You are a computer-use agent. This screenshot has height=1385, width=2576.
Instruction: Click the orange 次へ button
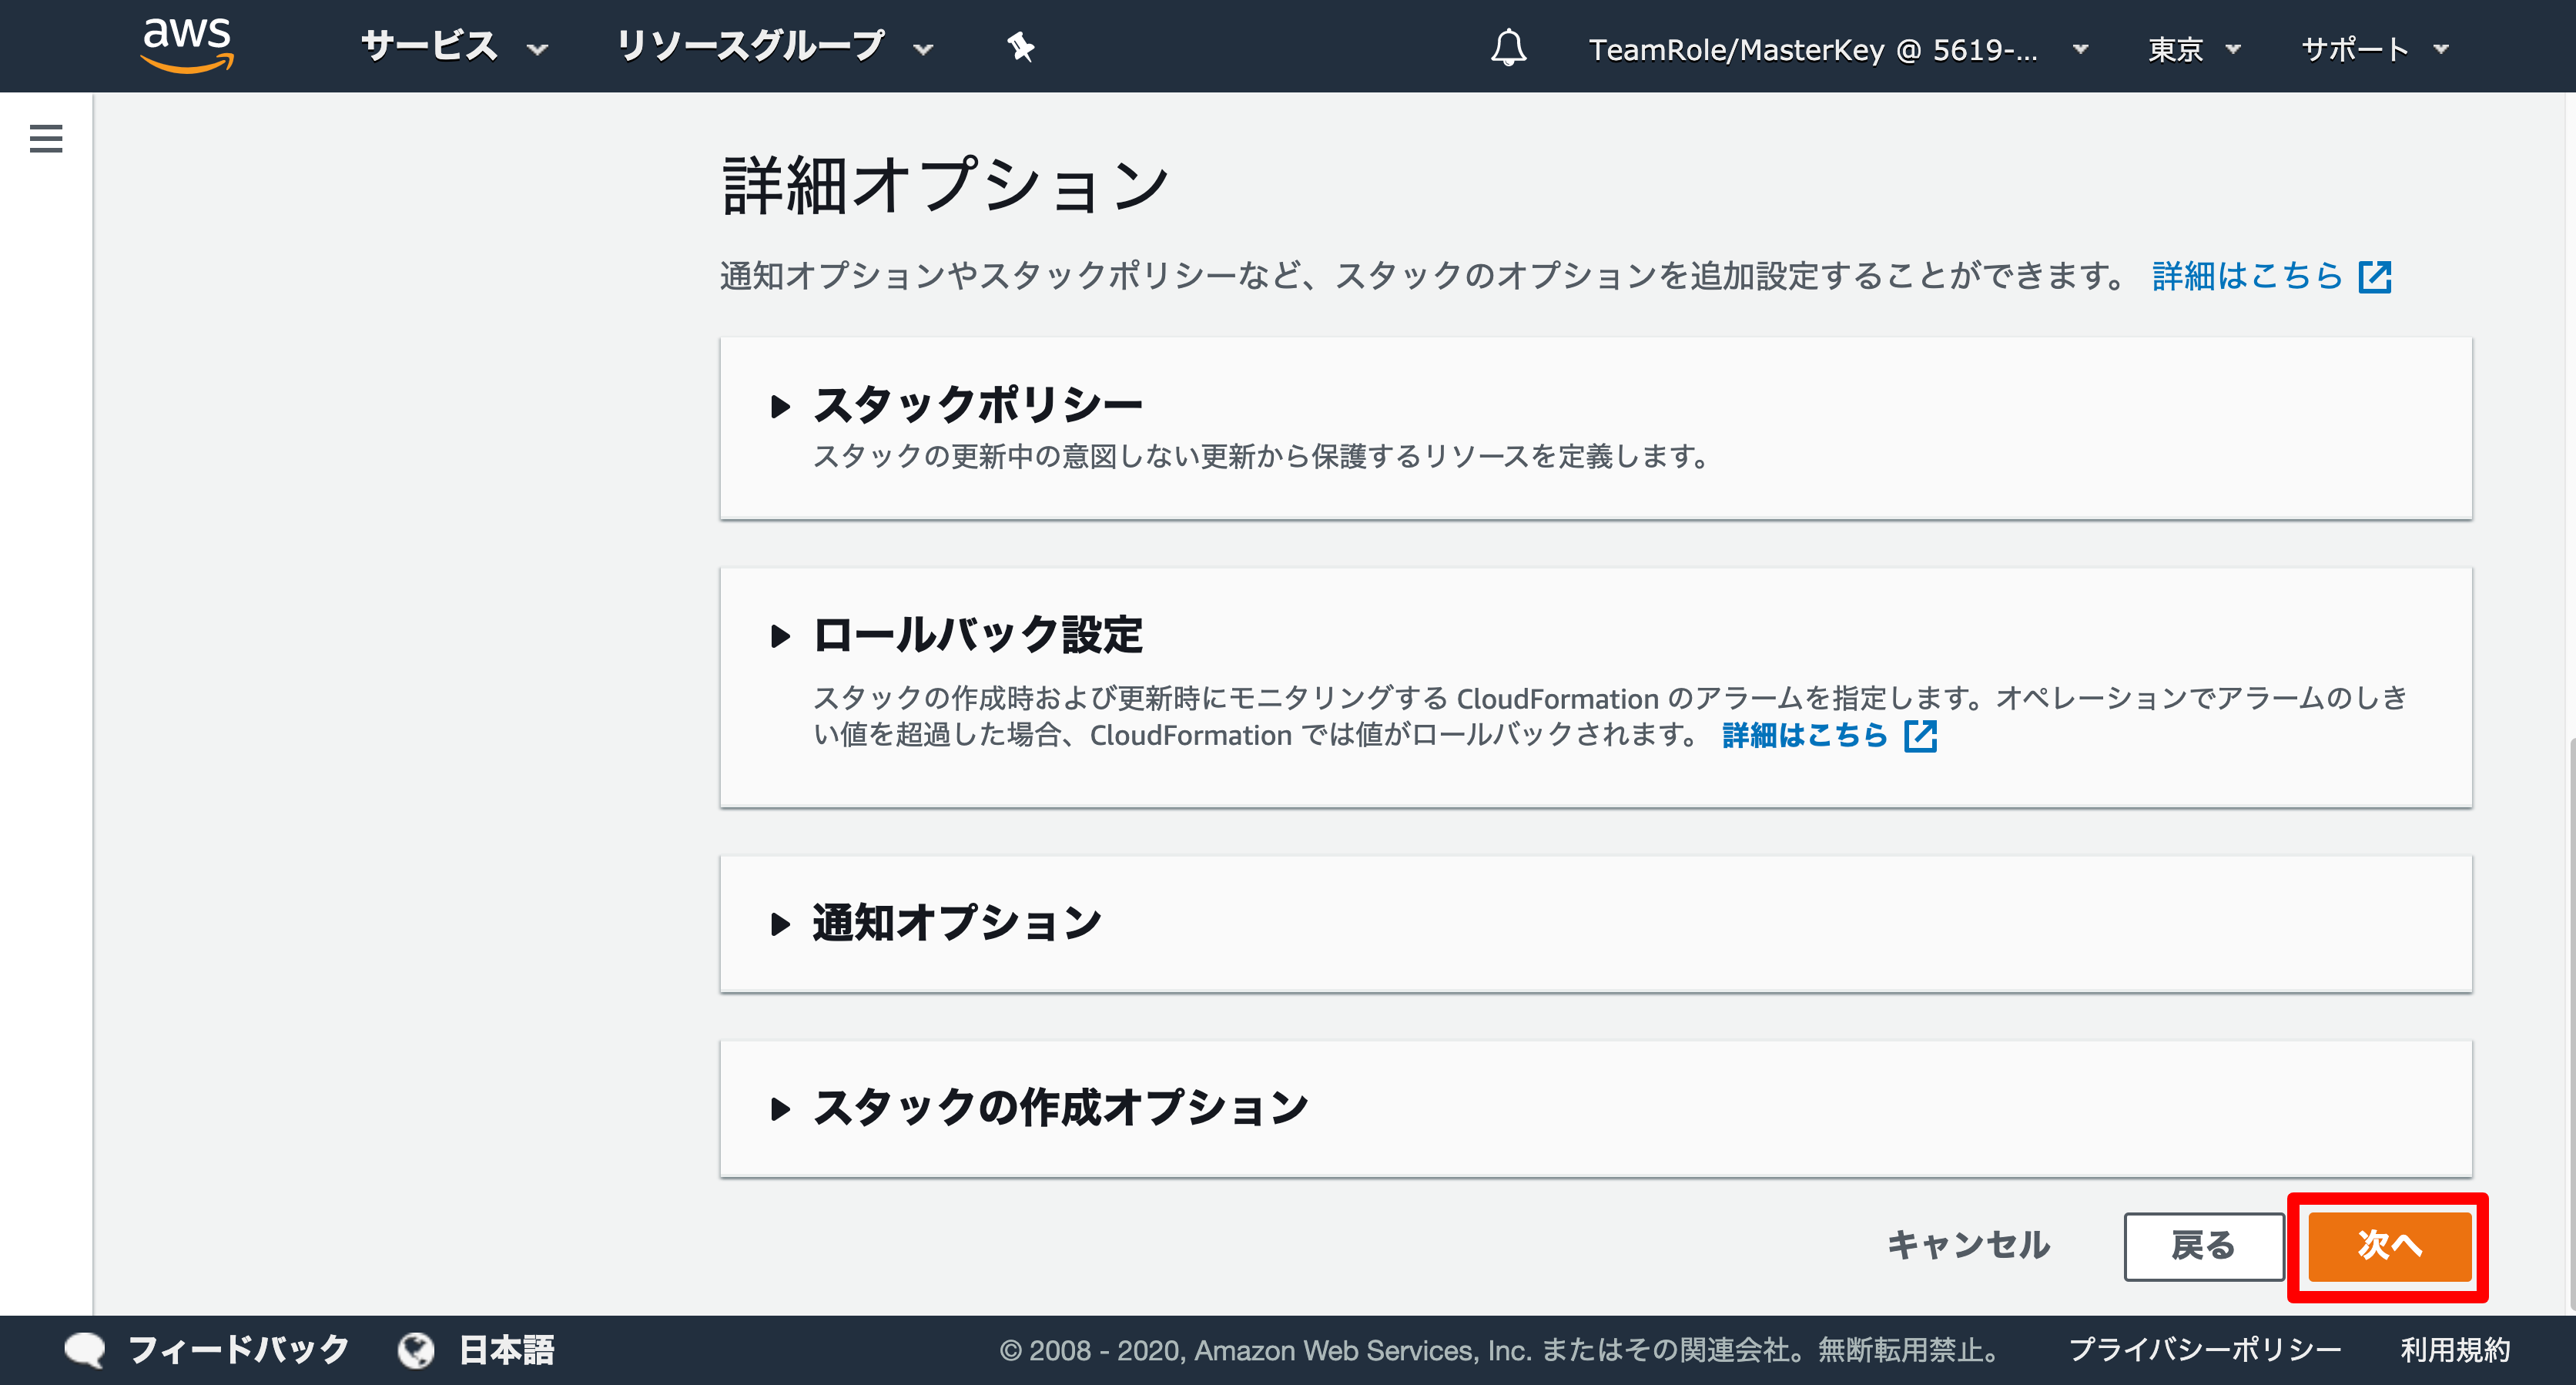coord(2389,1246)
